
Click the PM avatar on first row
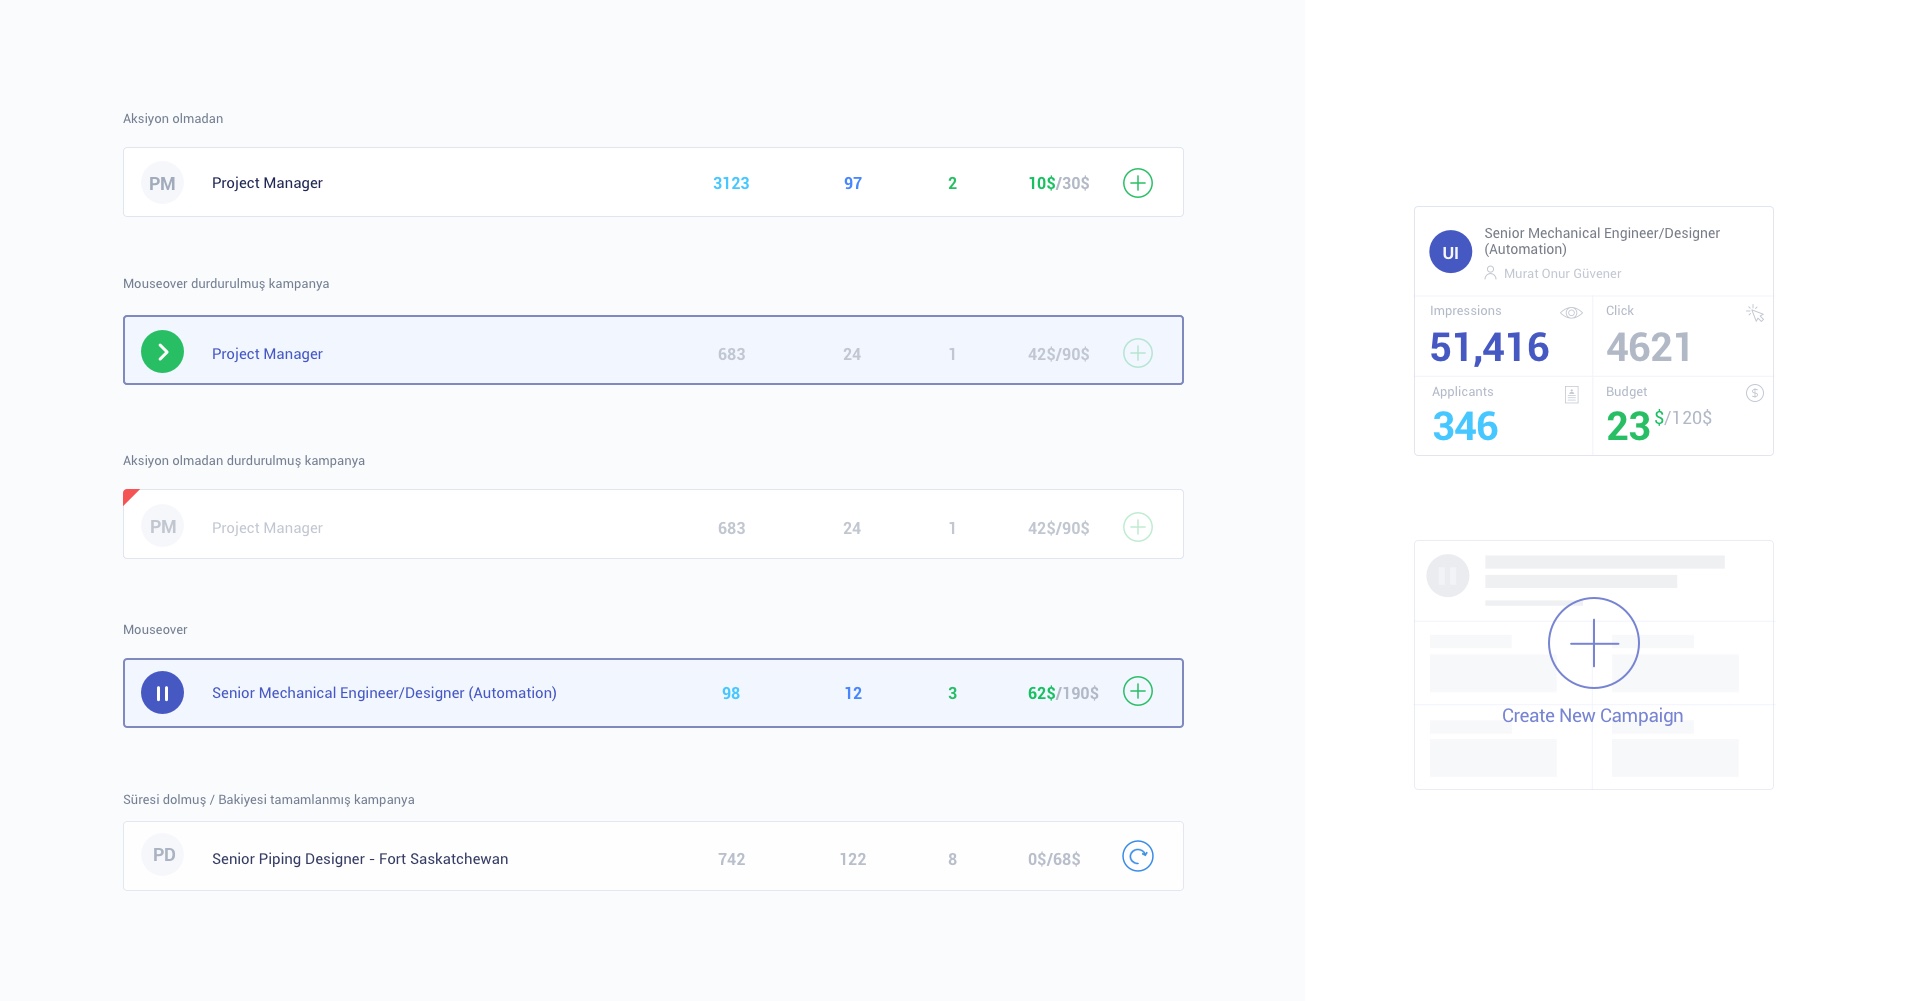[x=162, y=184]
